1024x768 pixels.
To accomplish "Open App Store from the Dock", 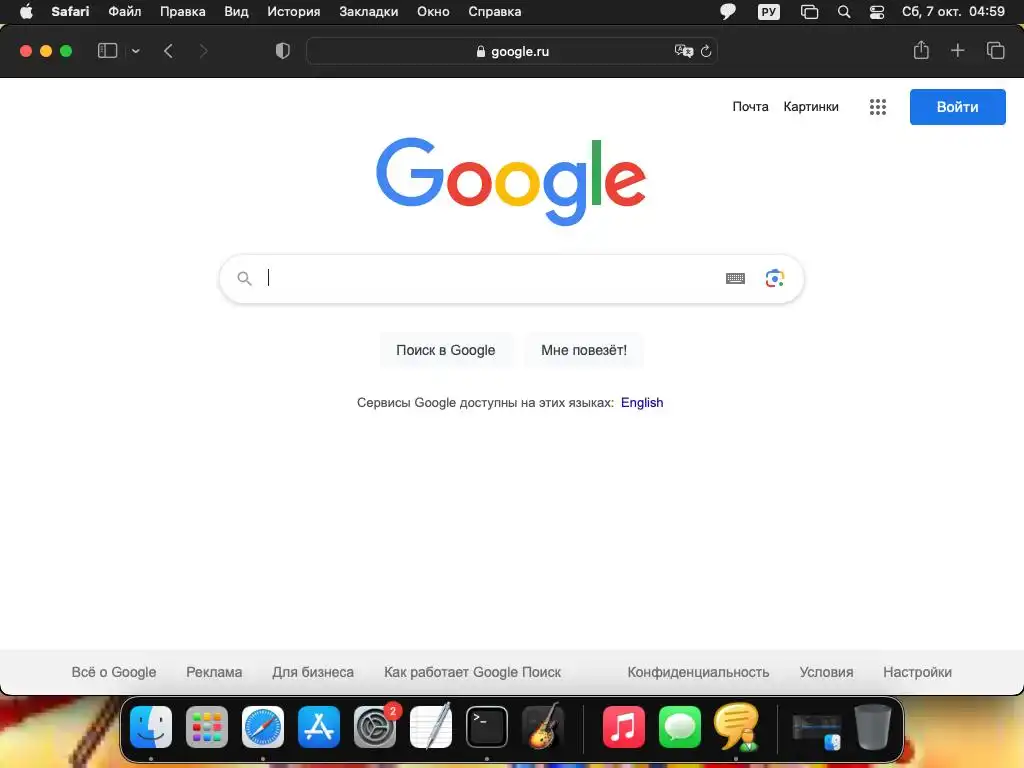I will point(319,727).
